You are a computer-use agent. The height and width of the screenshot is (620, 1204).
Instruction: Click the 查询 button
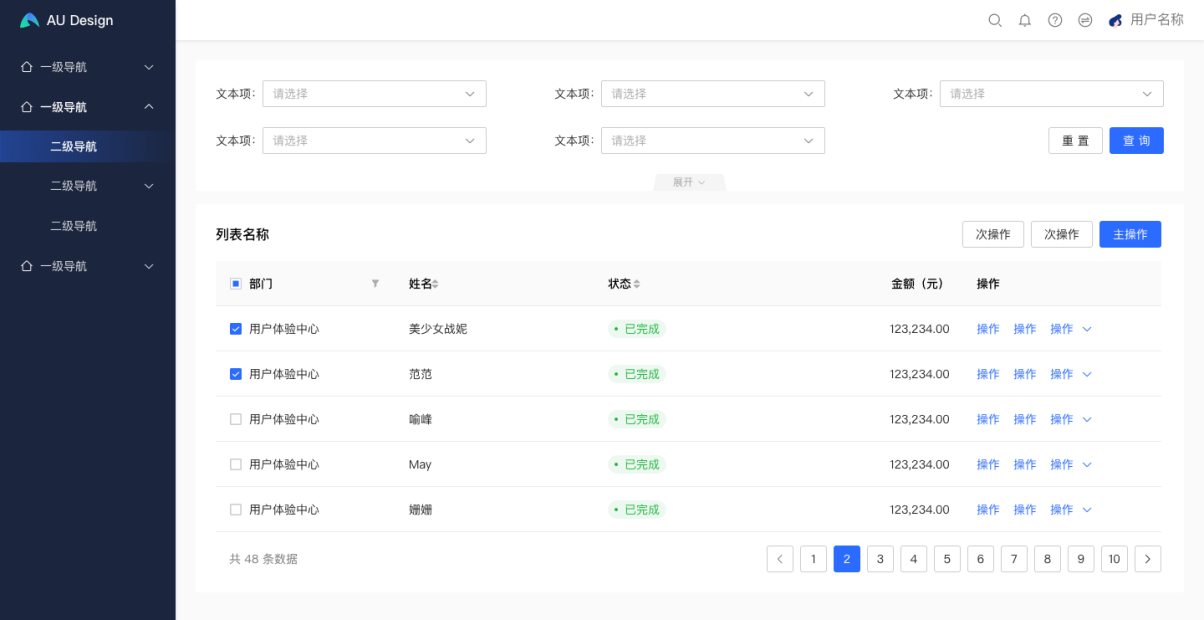pyautogui.click(x=1136, y=141)
